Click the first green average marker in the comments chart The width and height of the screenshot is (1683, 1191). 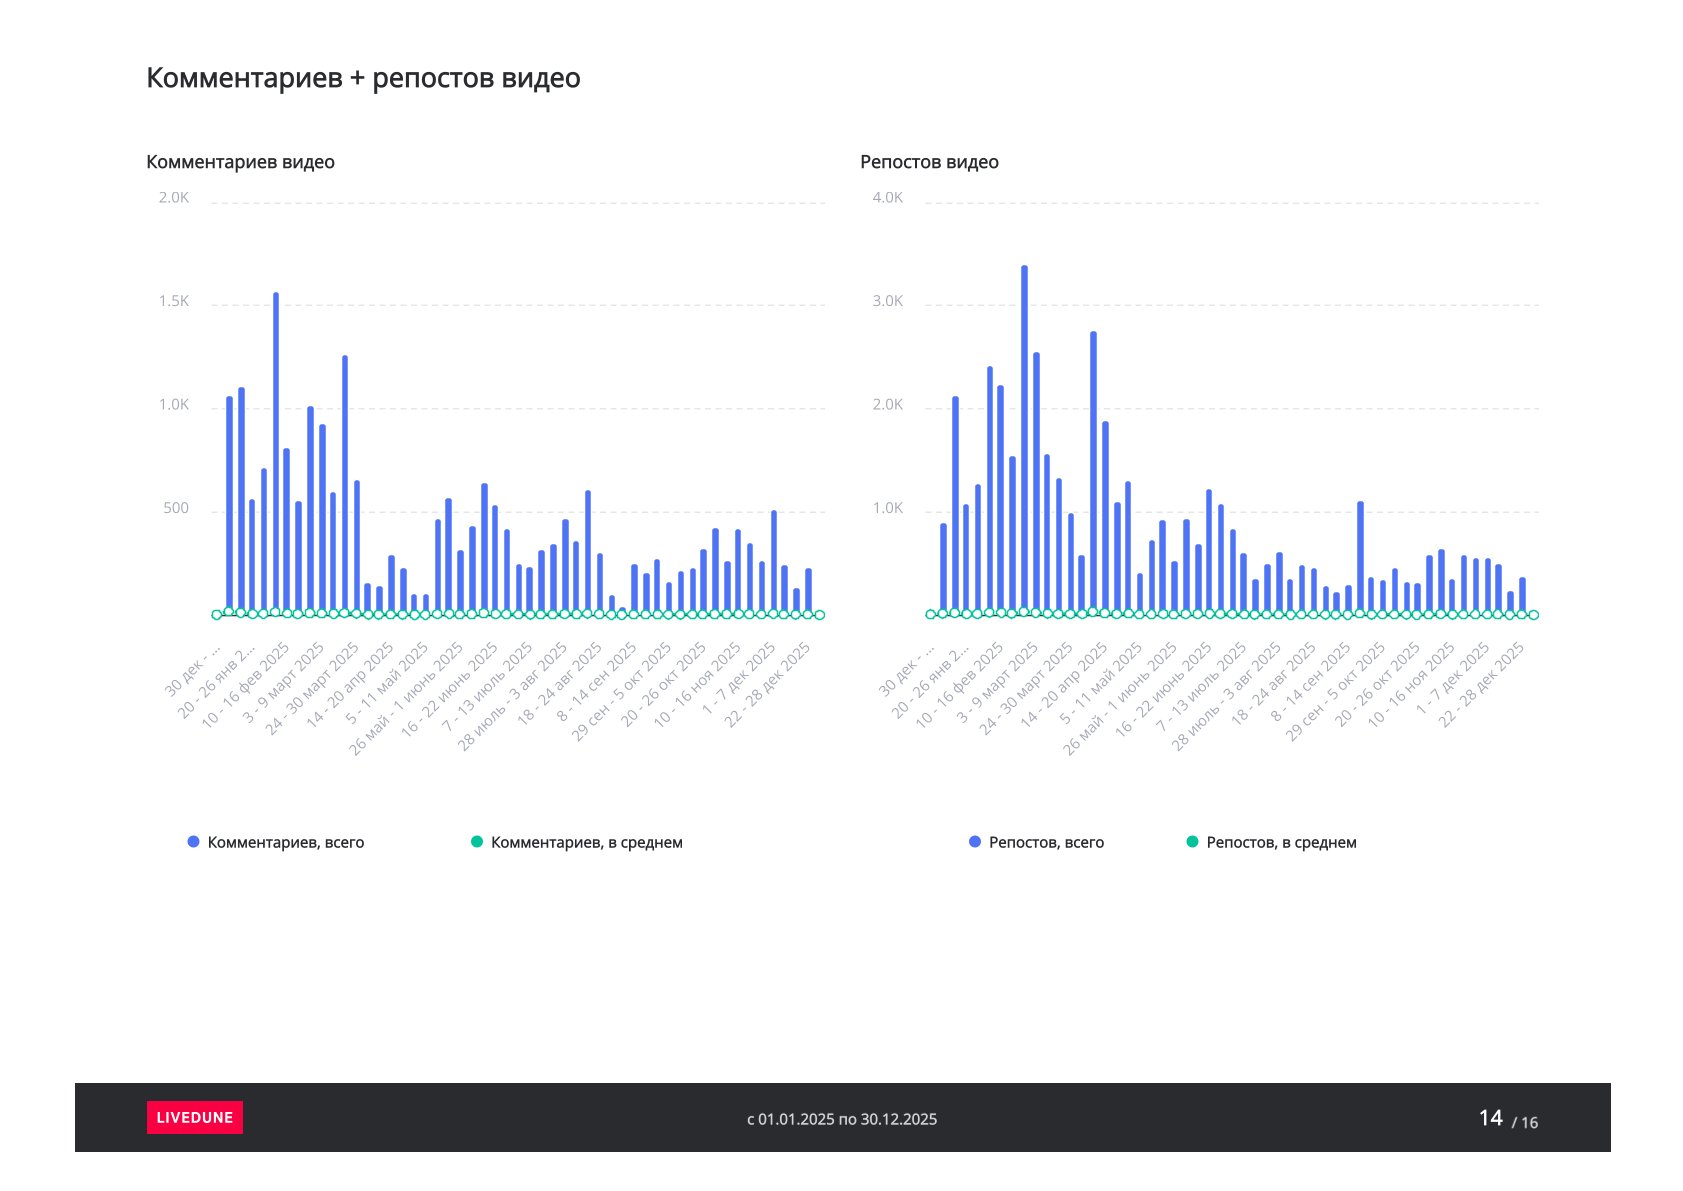tap(217, 615)
